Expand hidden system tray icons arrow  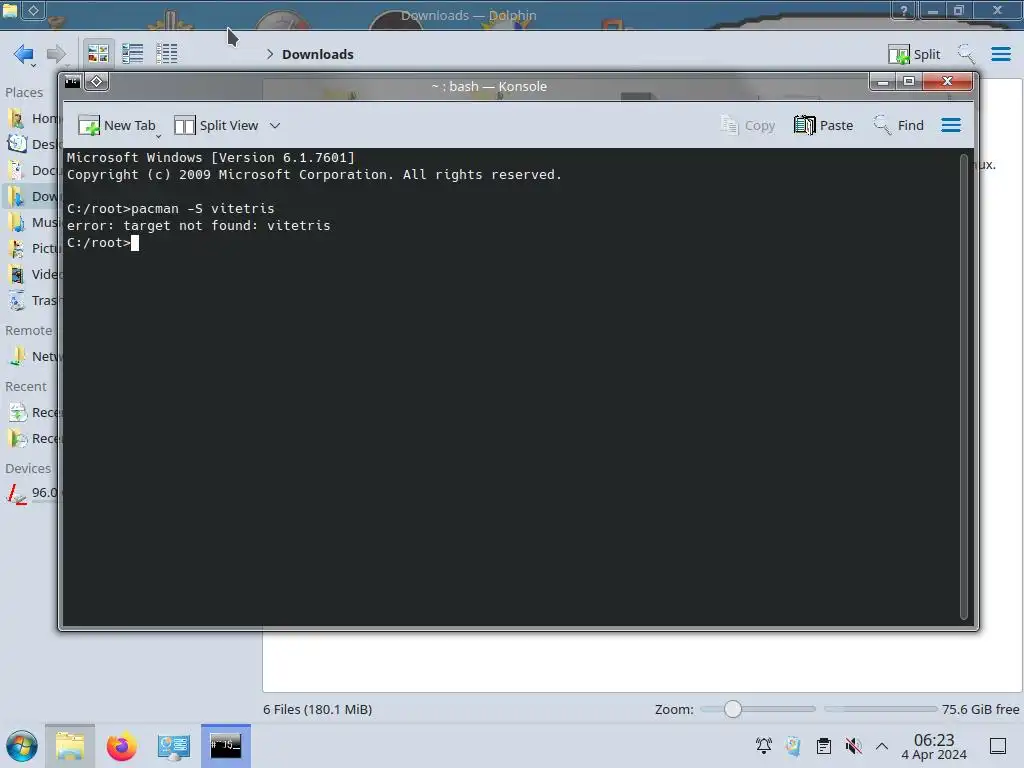click(882, 746)
